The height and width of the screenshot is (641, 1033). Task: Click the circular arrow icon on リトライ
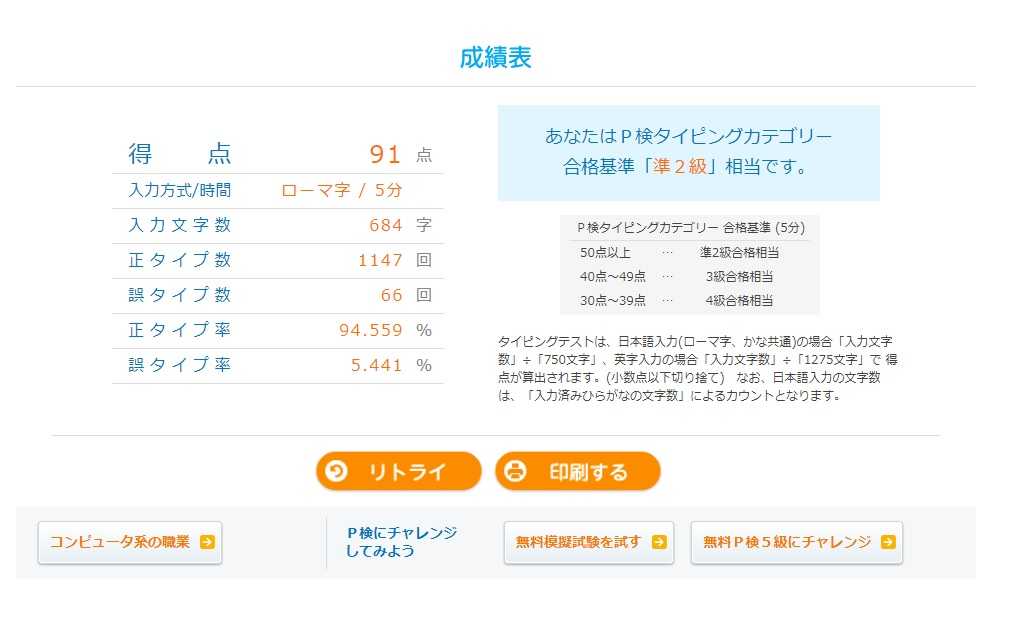point(336,471)
